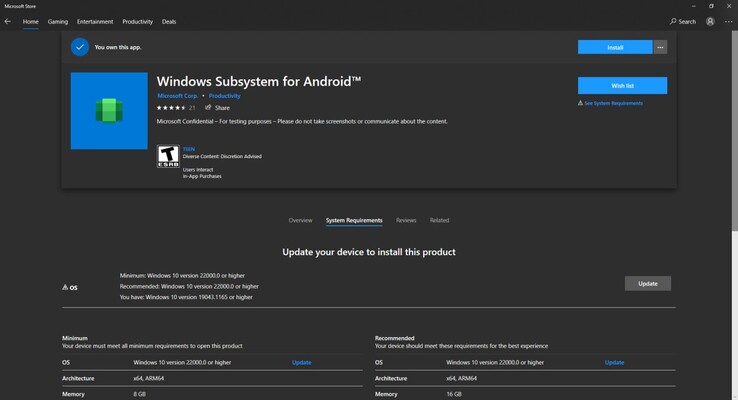This screenshot has width=738, height=400.
Task: Go back with the back arrow
Action: [8, 22]
